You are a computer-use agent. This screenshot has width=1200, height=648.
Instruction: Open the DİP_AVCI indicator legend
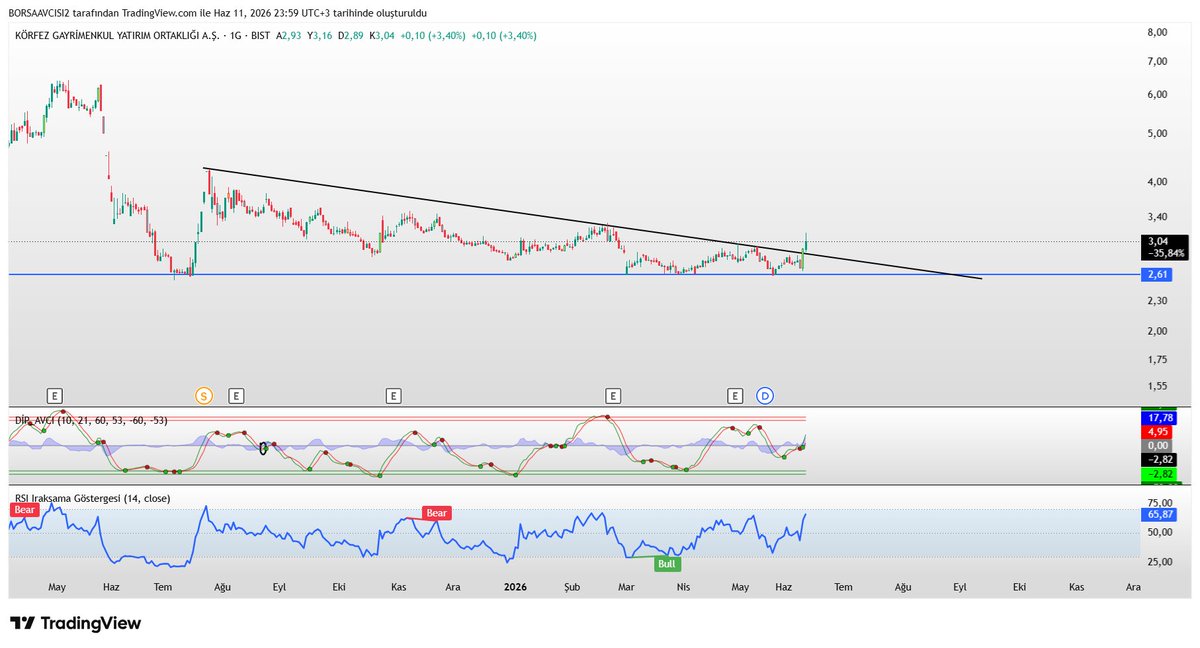coord(90,421)
